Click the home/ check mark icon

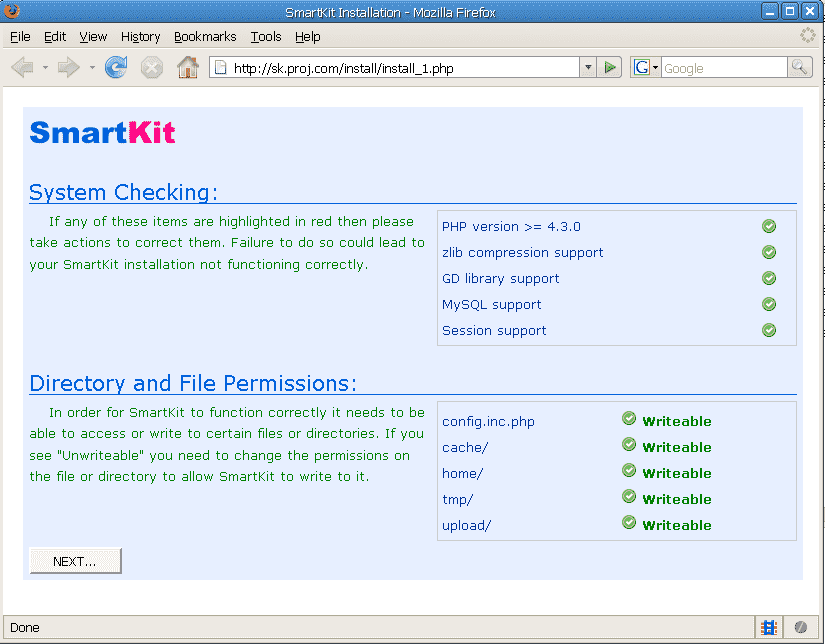pos(629,470)
